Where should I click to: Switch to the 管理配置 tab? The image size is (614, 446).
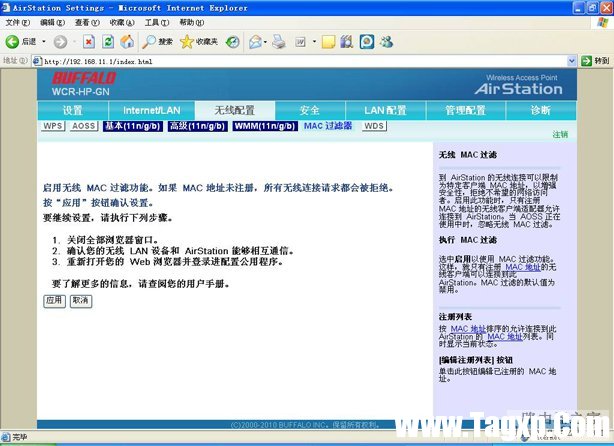[x=466, y=110]
